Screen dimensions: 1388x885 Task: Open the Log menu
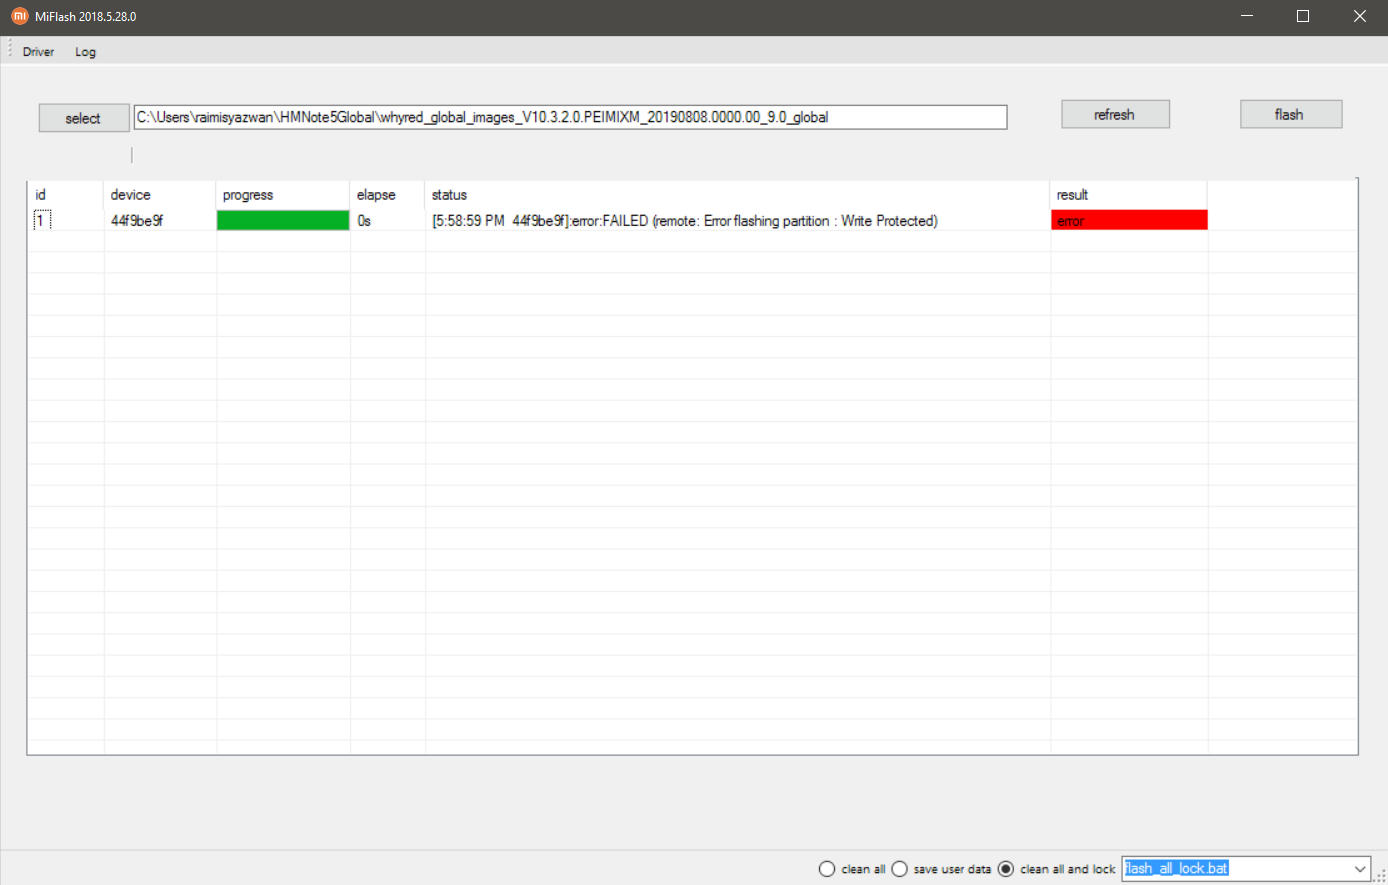(85, 52)
